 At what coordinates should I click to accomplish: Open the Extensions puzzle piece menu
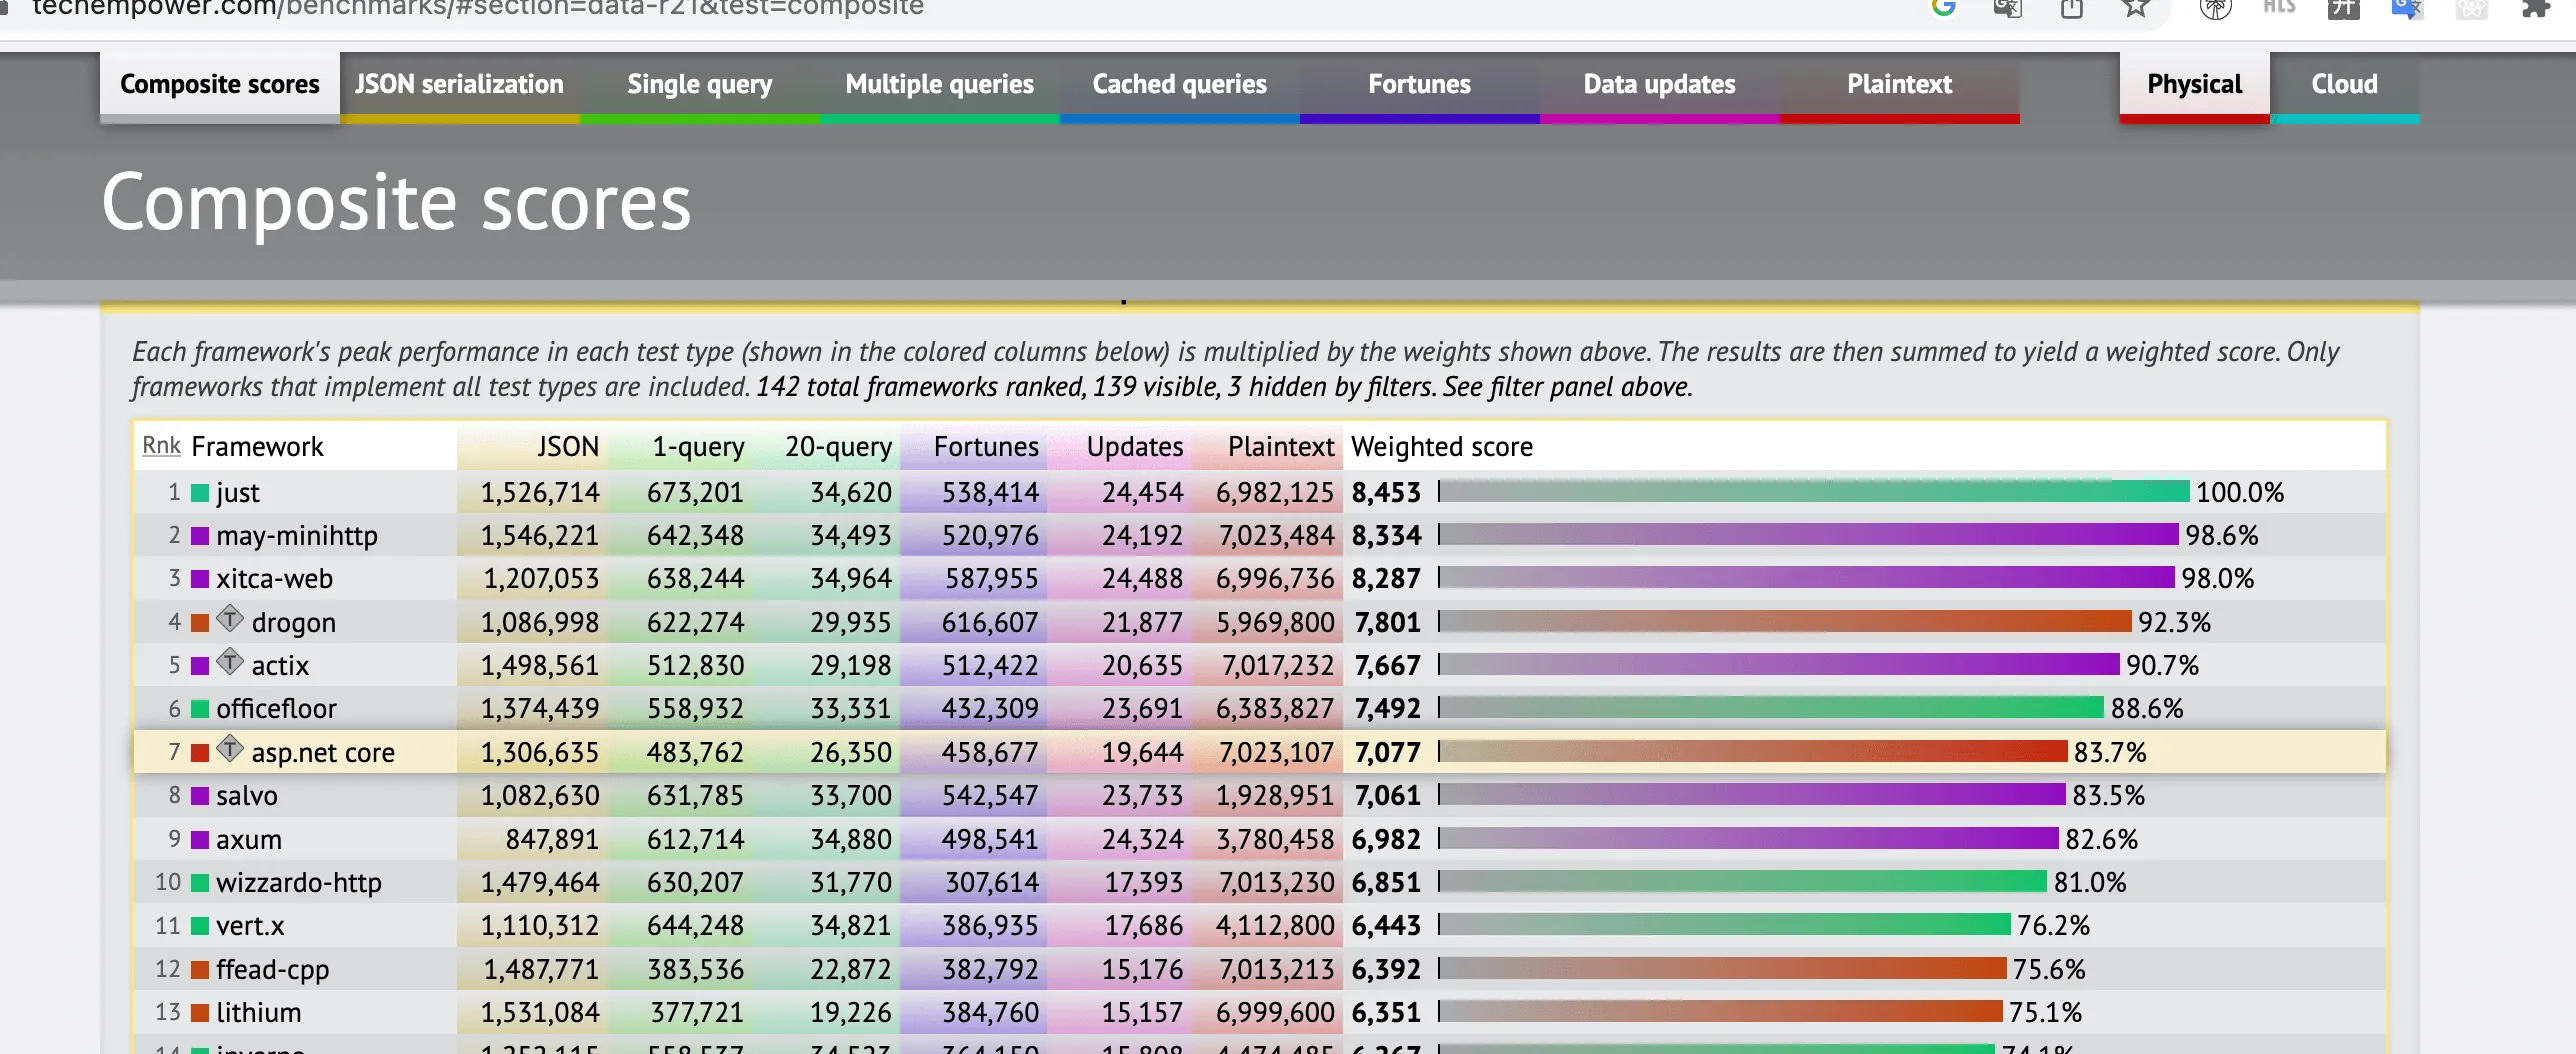point(2536,8)
